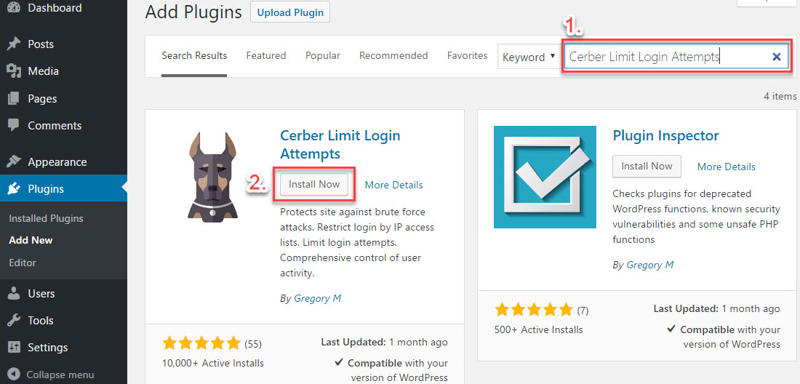Click the Pages icon in sidebar
Viewport: 800px width, 384px height.
click(x=14, y=98)
